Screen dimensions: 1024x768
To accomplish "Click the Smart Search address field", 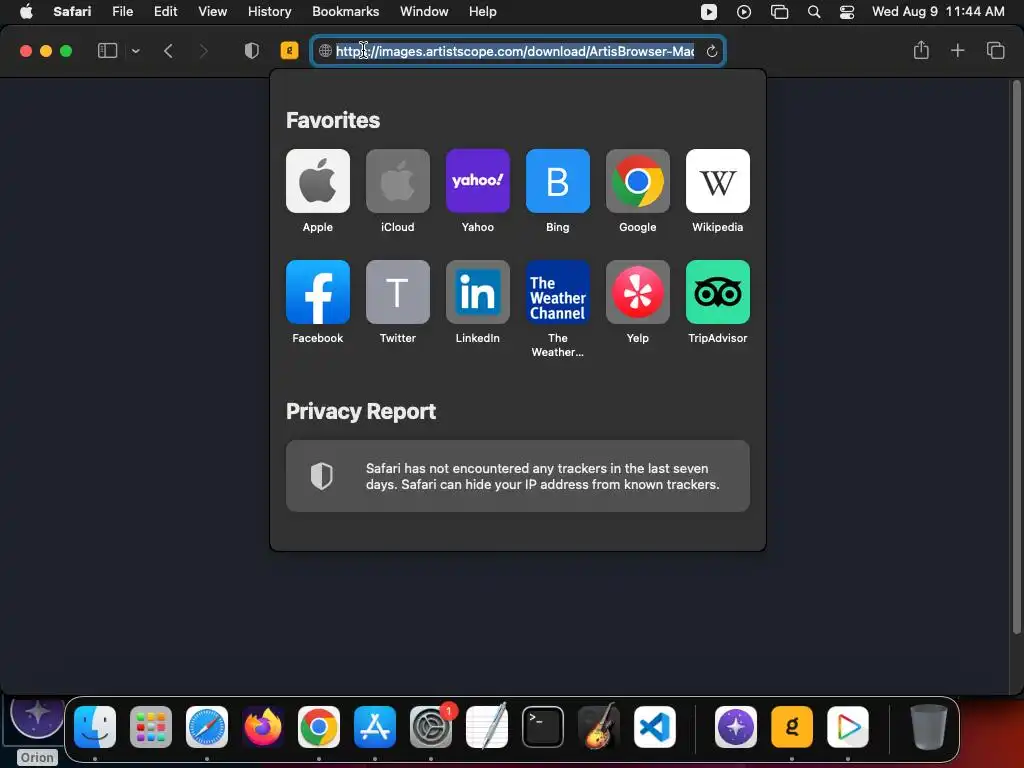I will (518, 51).
